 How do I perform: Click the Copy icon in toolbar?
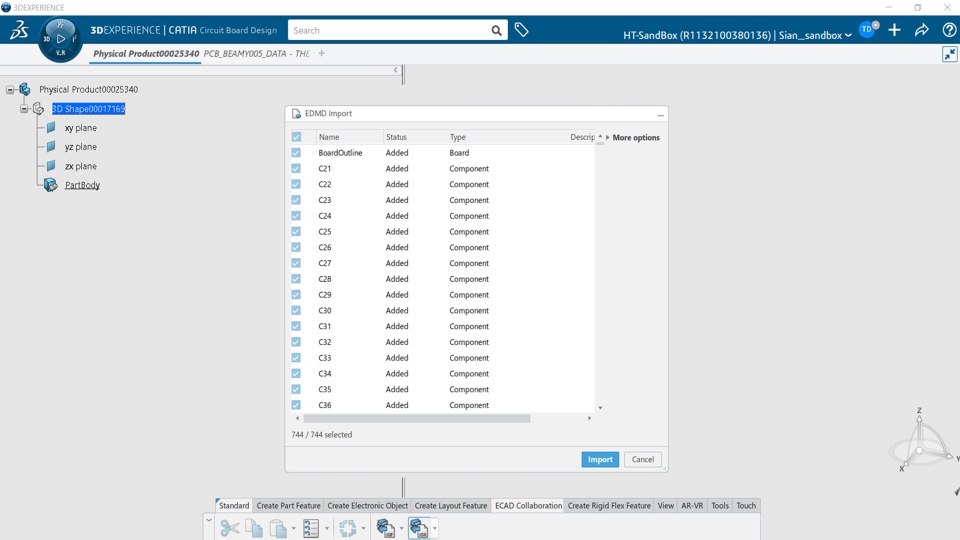(253, 528)
